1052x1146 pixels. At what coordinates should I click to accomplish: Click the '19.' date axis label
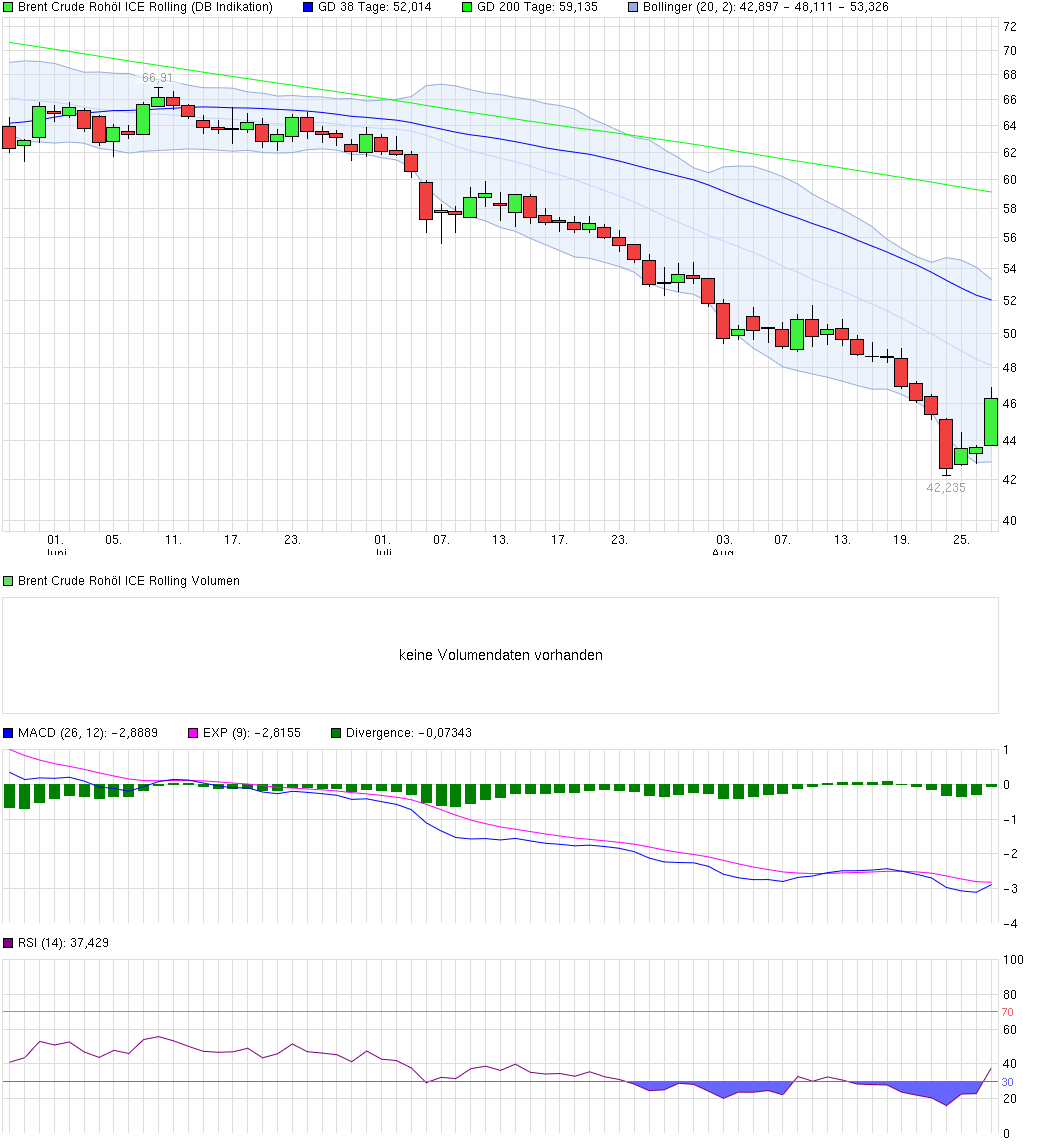pyautogui.click(x=901, y=540)
